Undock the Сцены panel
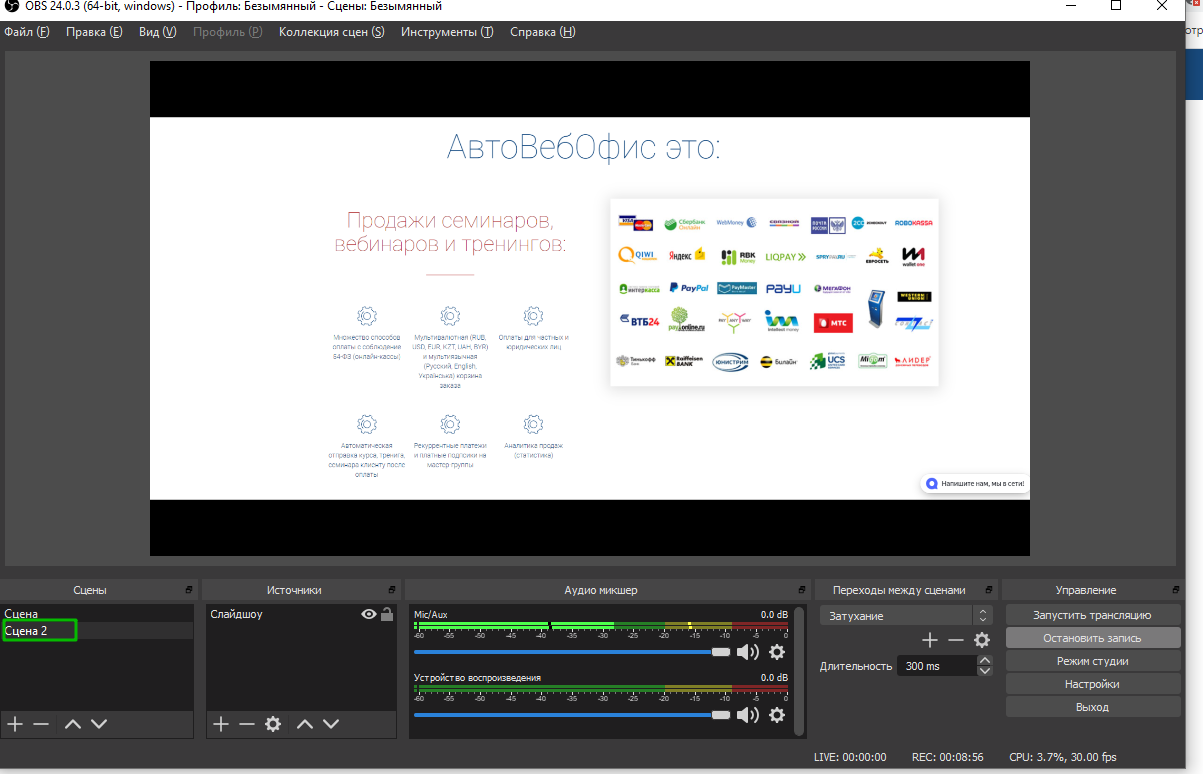 click(x=189, y=590)
